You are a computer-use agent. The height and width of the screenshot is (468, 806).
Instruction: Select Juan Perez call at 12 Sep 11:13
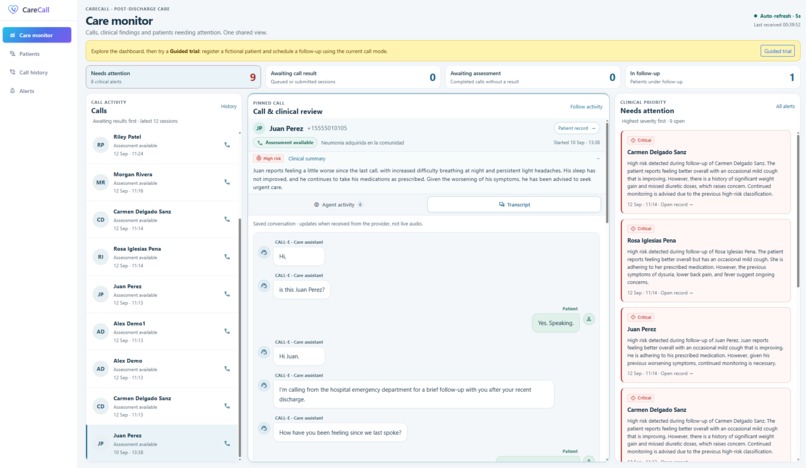(x=163, y=294)
